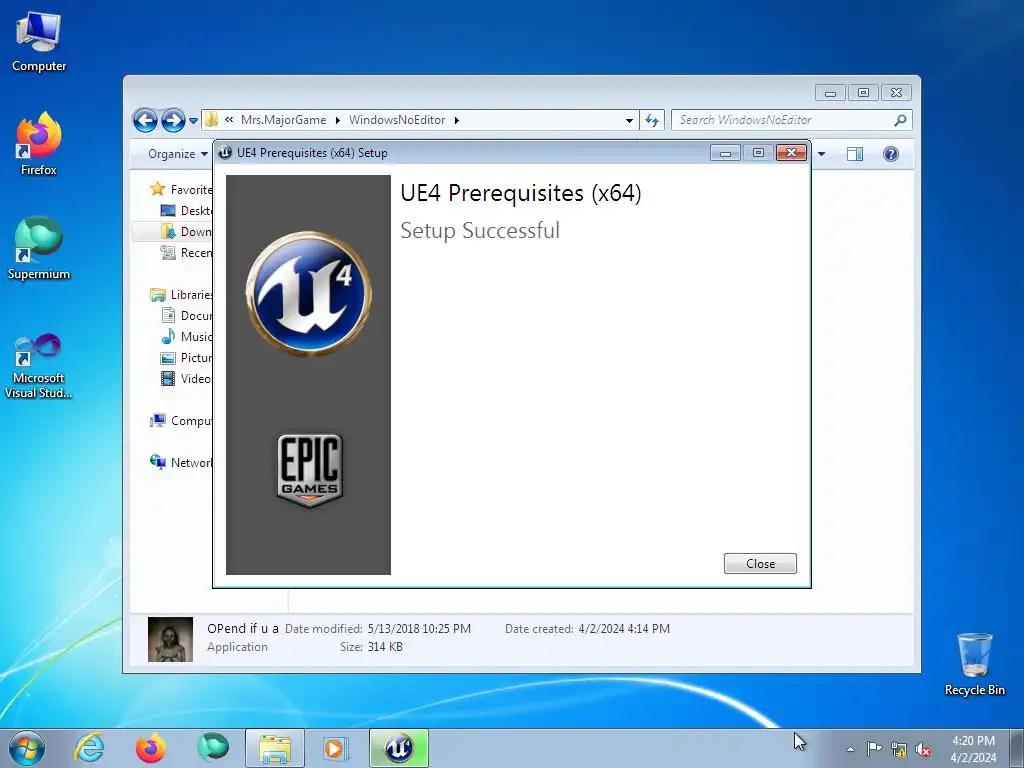The image size is (1024, 768).
Task: Select Favorites in navigation pane
Action: (x=181, y=189)
